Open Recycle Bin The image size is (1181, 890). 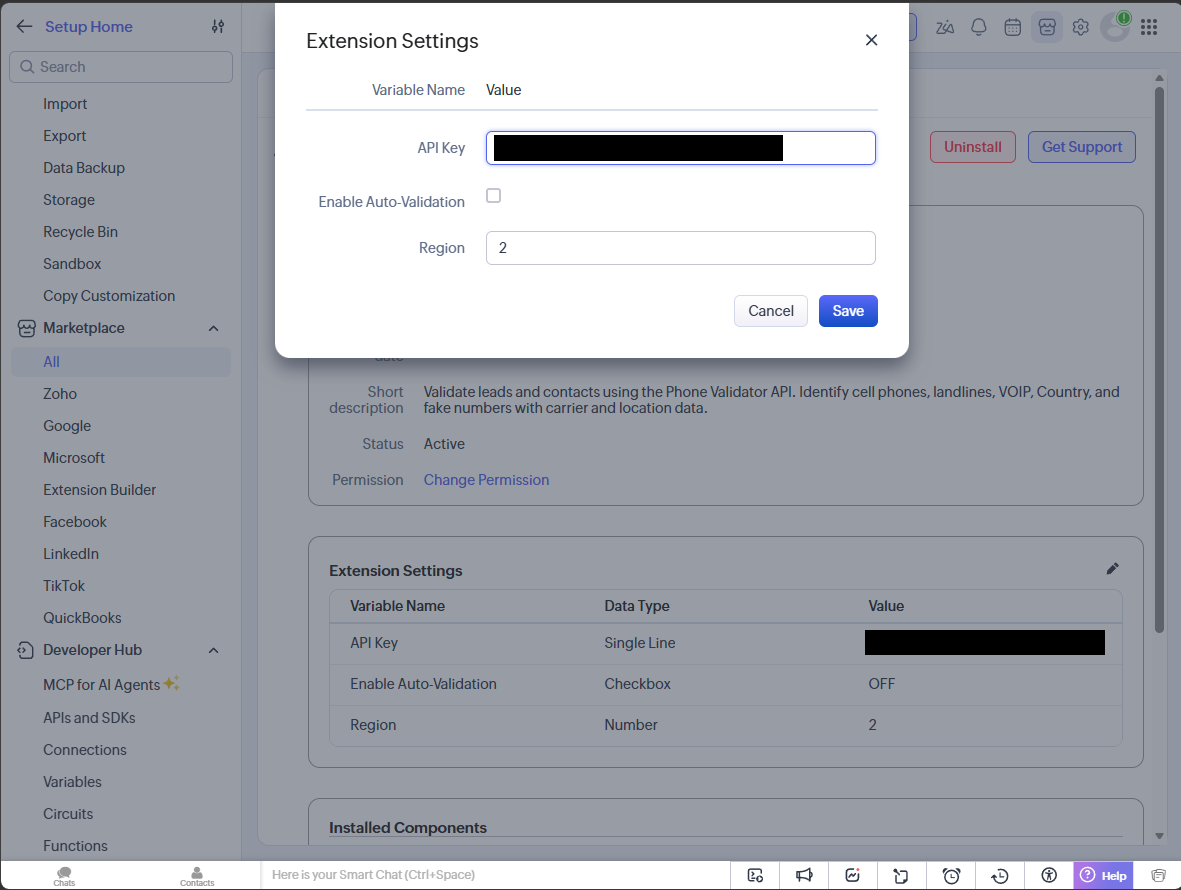click(80, 232)
